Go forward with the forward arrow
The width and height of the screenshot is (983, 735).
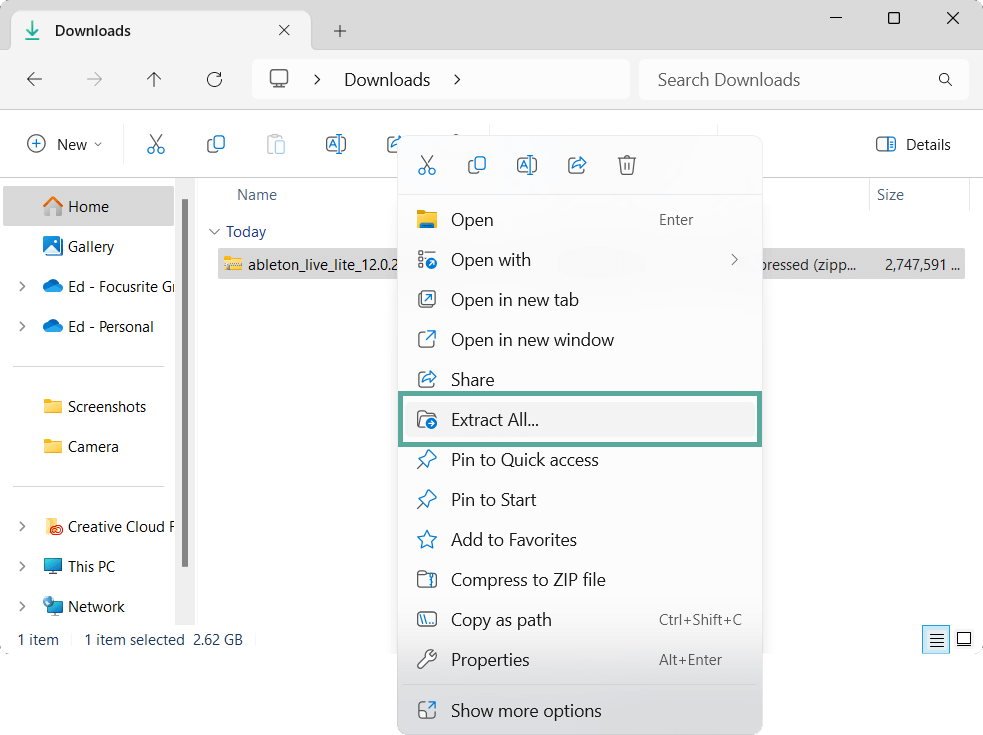tap(94, 80)
